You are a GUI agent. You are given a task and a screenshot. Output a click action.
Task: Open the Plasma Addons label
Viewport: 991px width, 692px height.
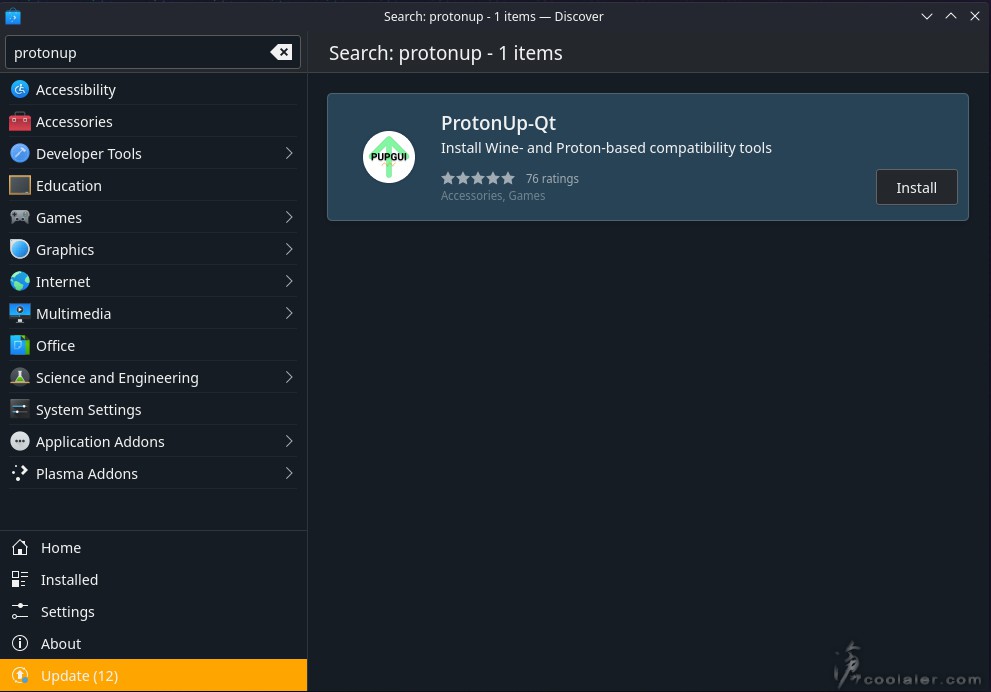pos(87,473)
